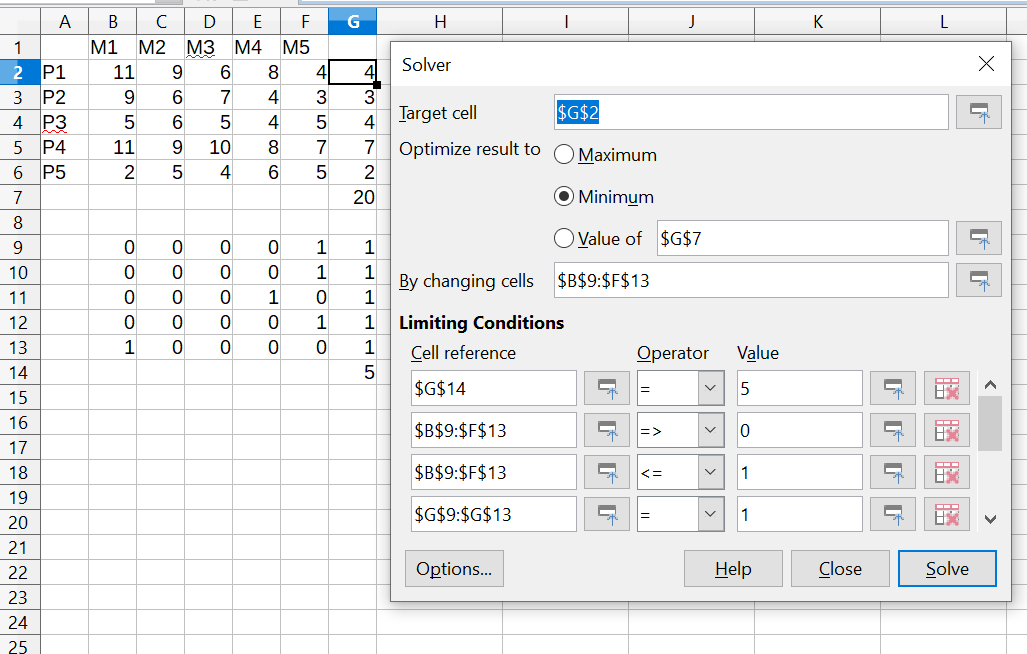Click cell reference field $G$14
The height and width of the screenshot is (654, 1027).
pos(494,388)
